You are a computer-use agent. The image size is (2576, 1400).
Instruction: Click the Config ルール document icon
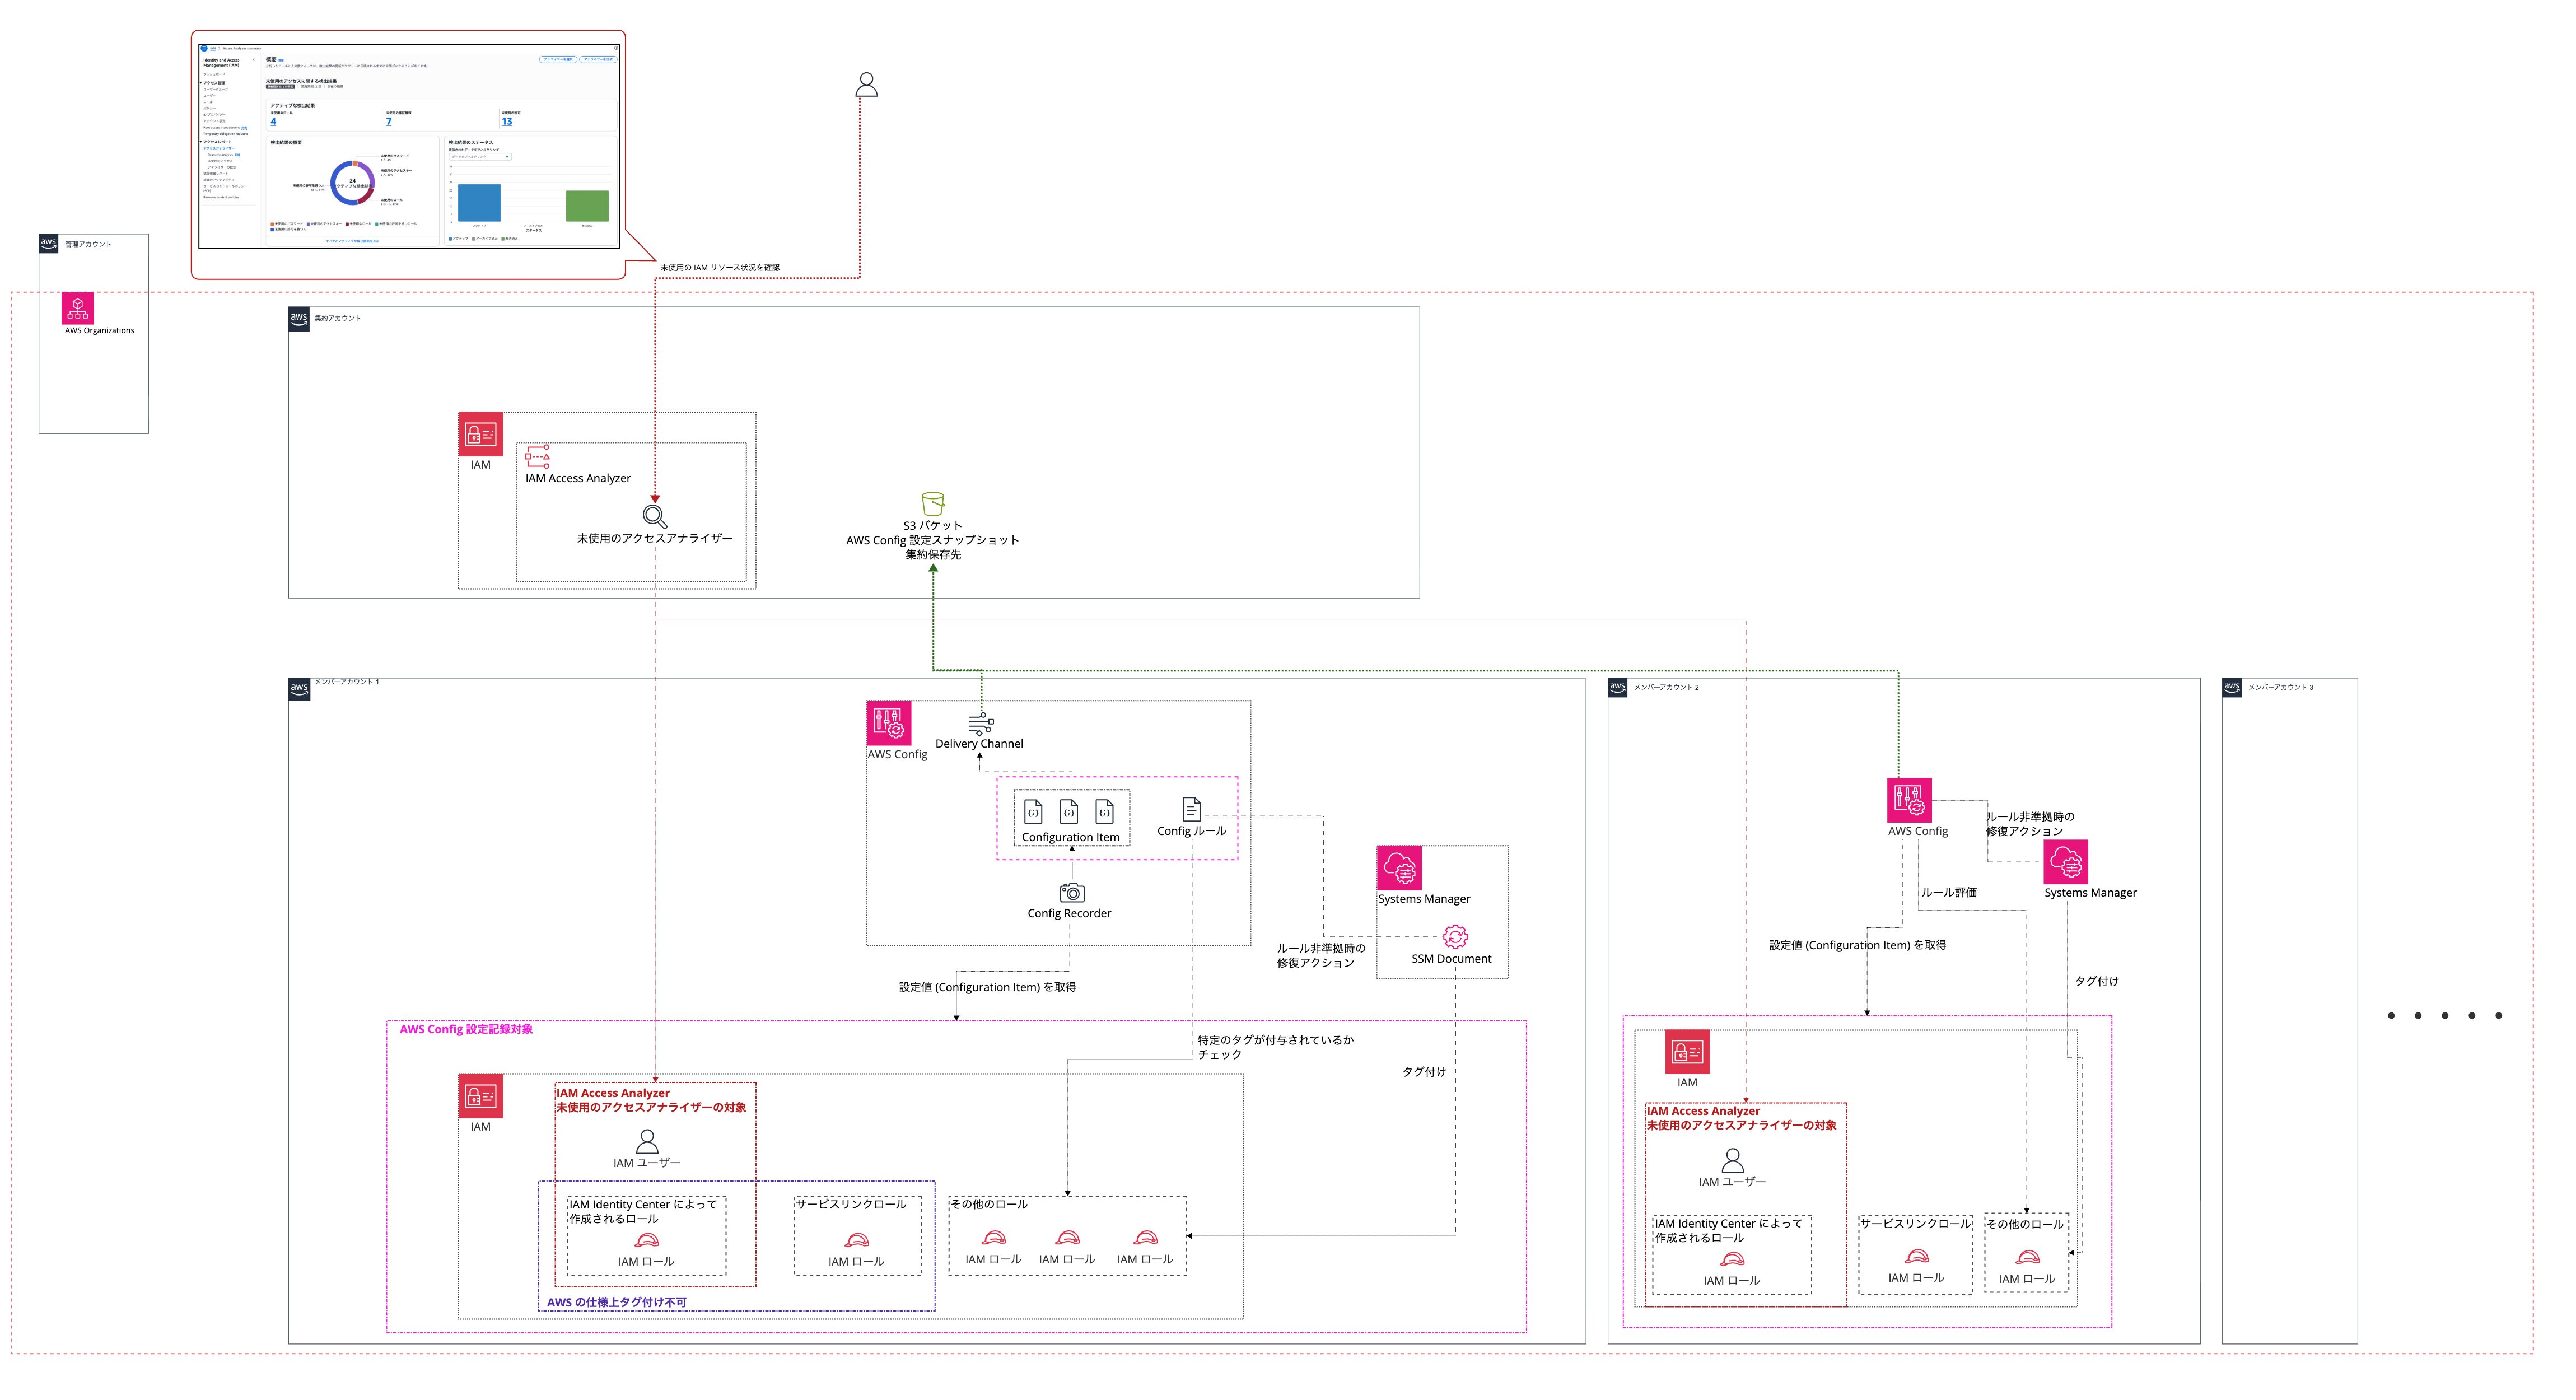tap(1191, 808)
